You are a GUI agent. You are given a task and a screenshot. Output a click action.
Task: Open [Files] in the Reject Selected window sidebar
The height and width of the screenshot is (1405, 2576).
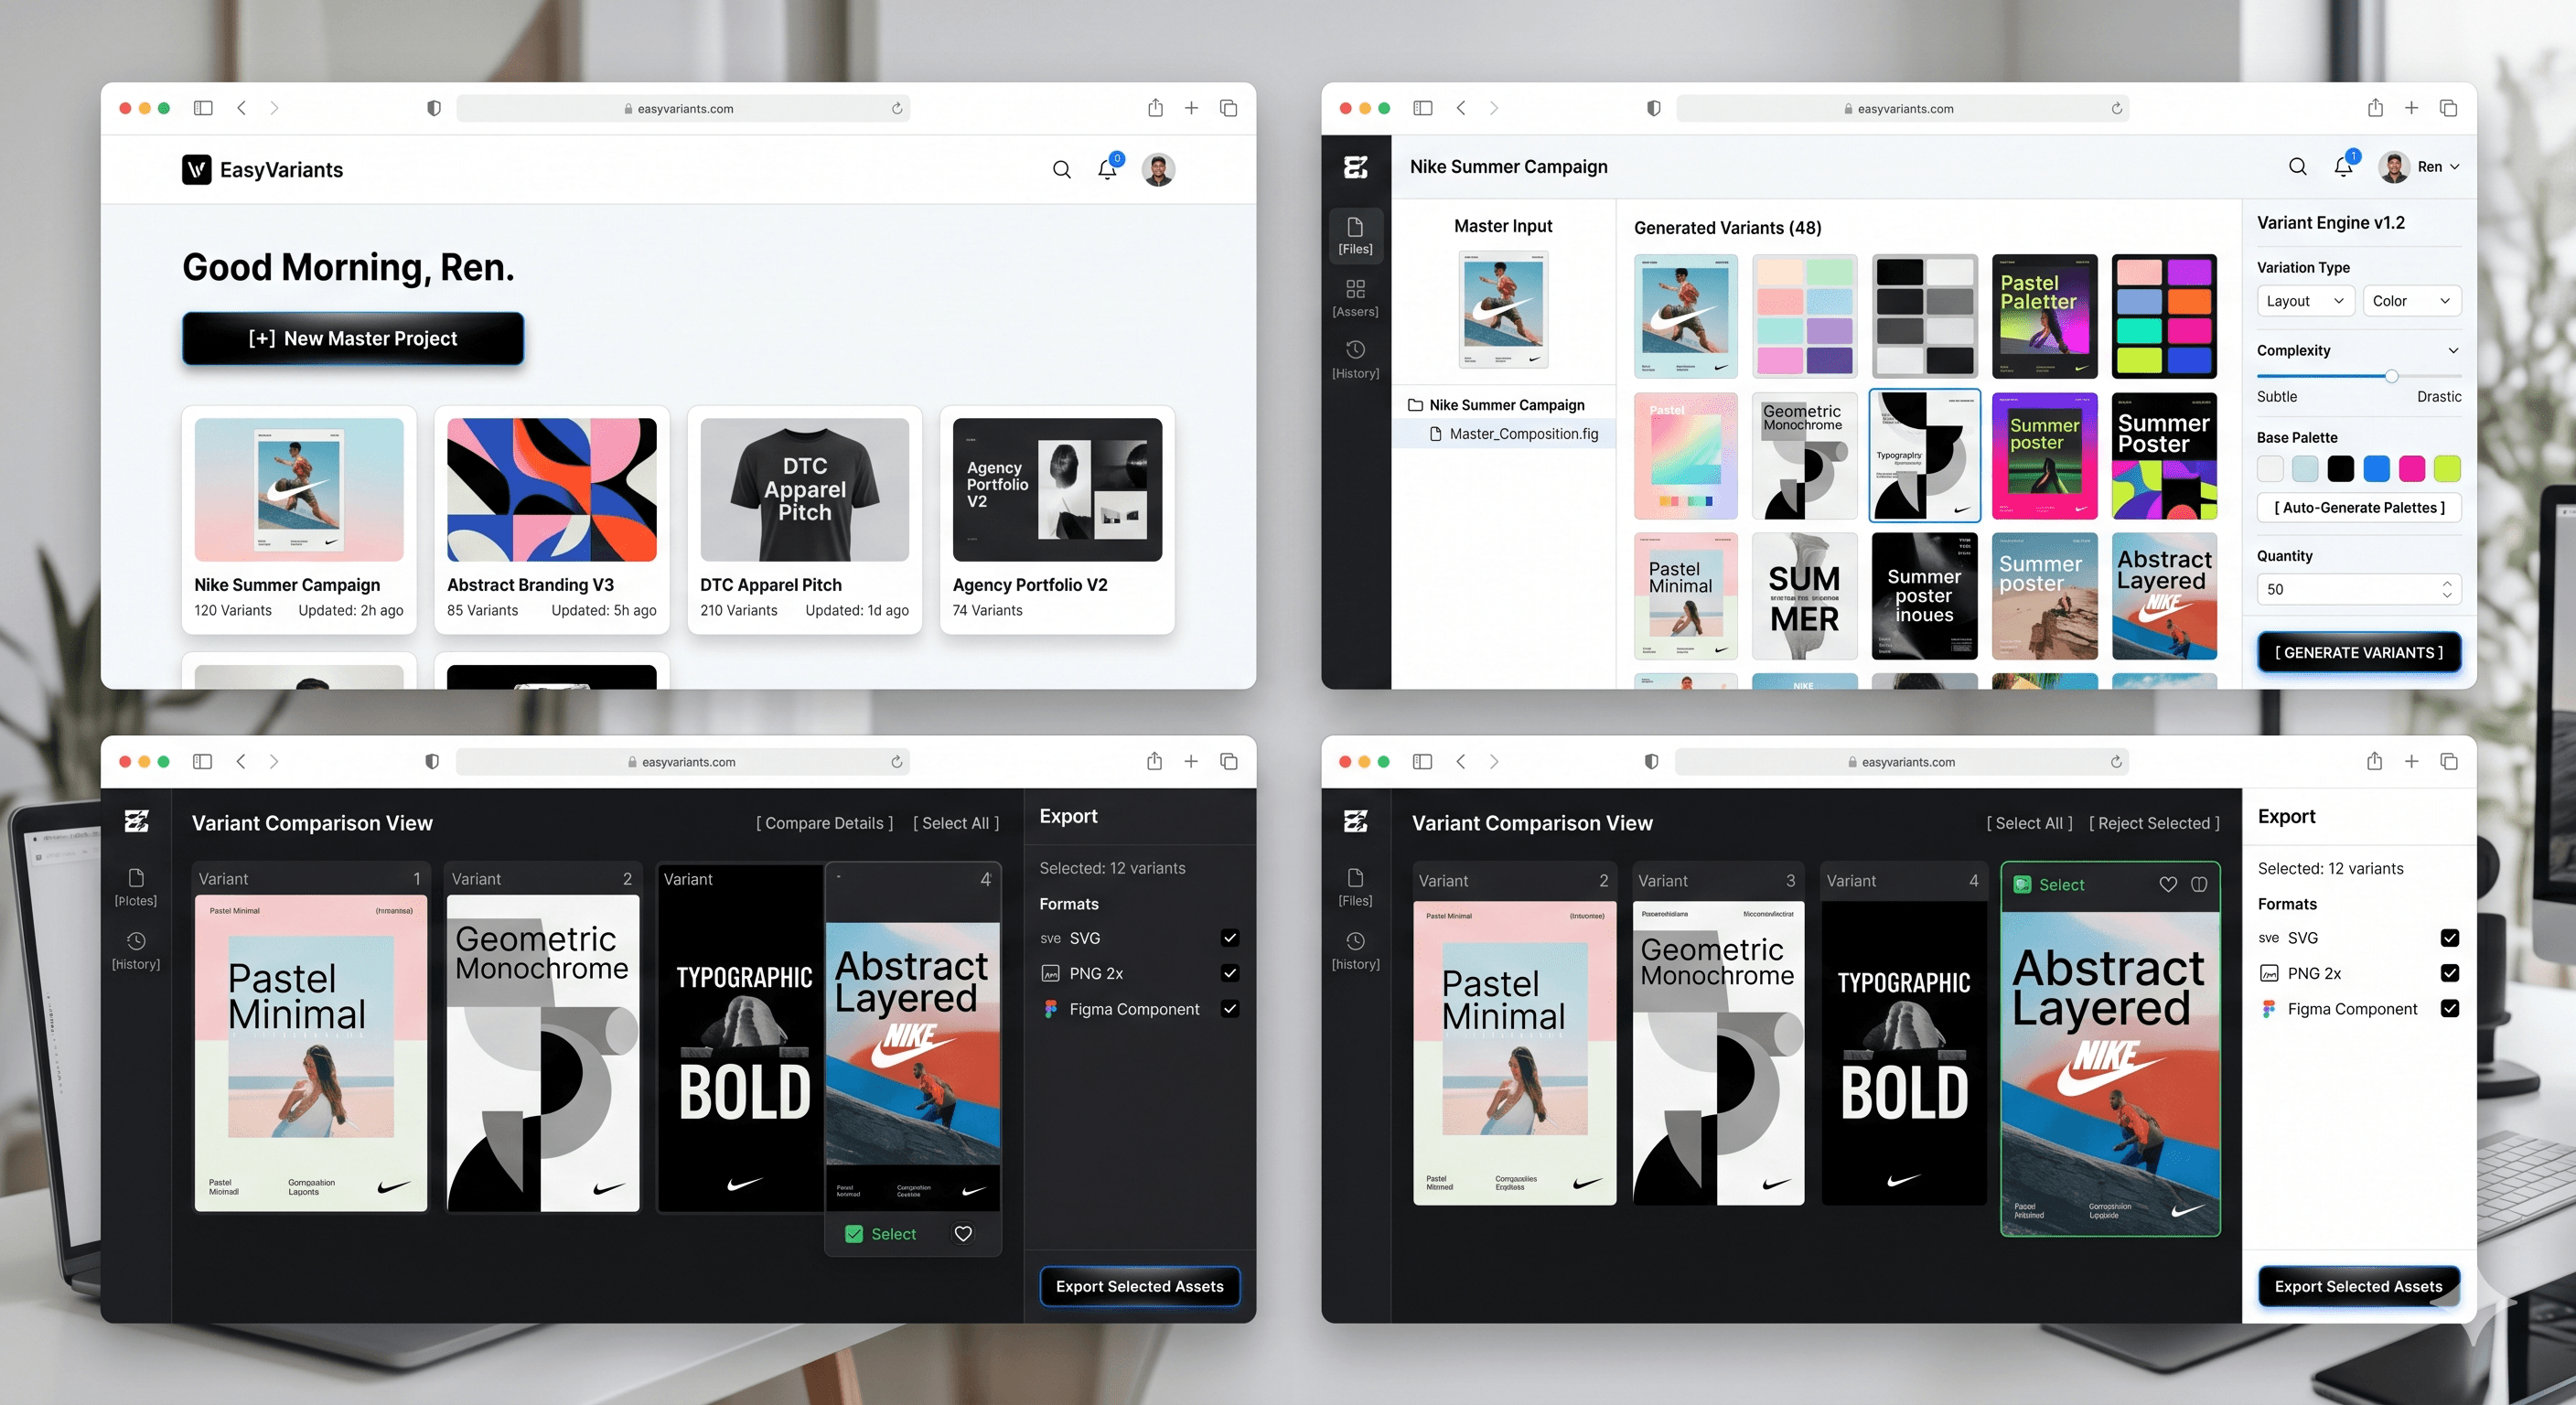click(1356, 887)
